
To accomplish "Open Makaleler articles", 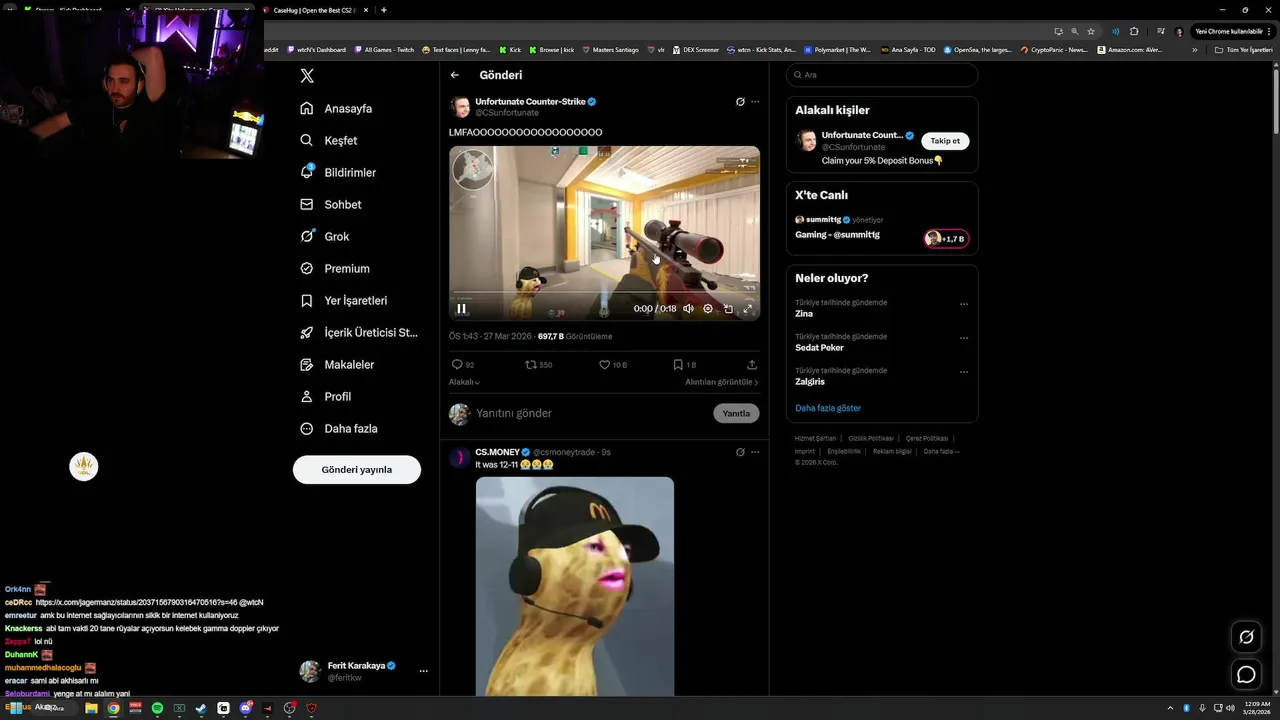I will click(x=337, y=365).
